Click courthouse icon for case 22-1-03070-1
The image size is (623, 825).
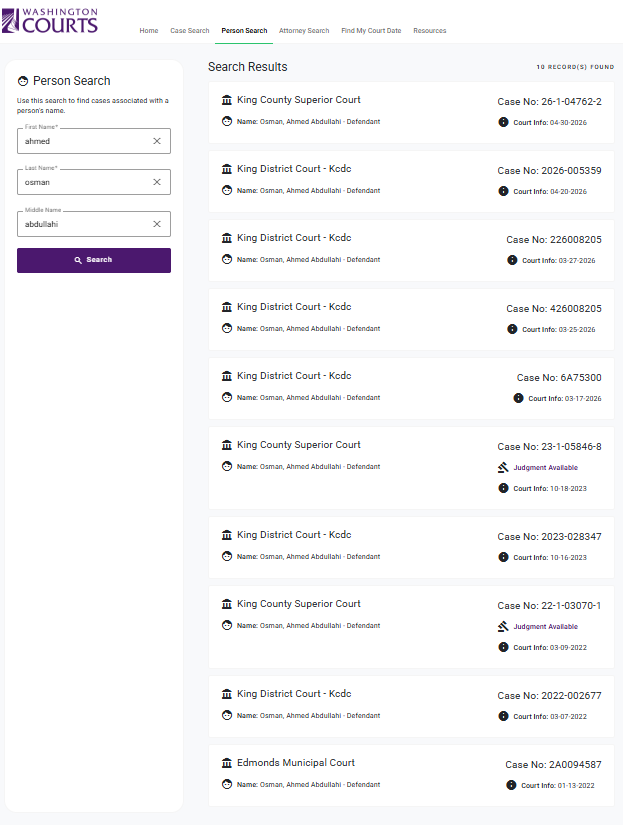(227, 604)
